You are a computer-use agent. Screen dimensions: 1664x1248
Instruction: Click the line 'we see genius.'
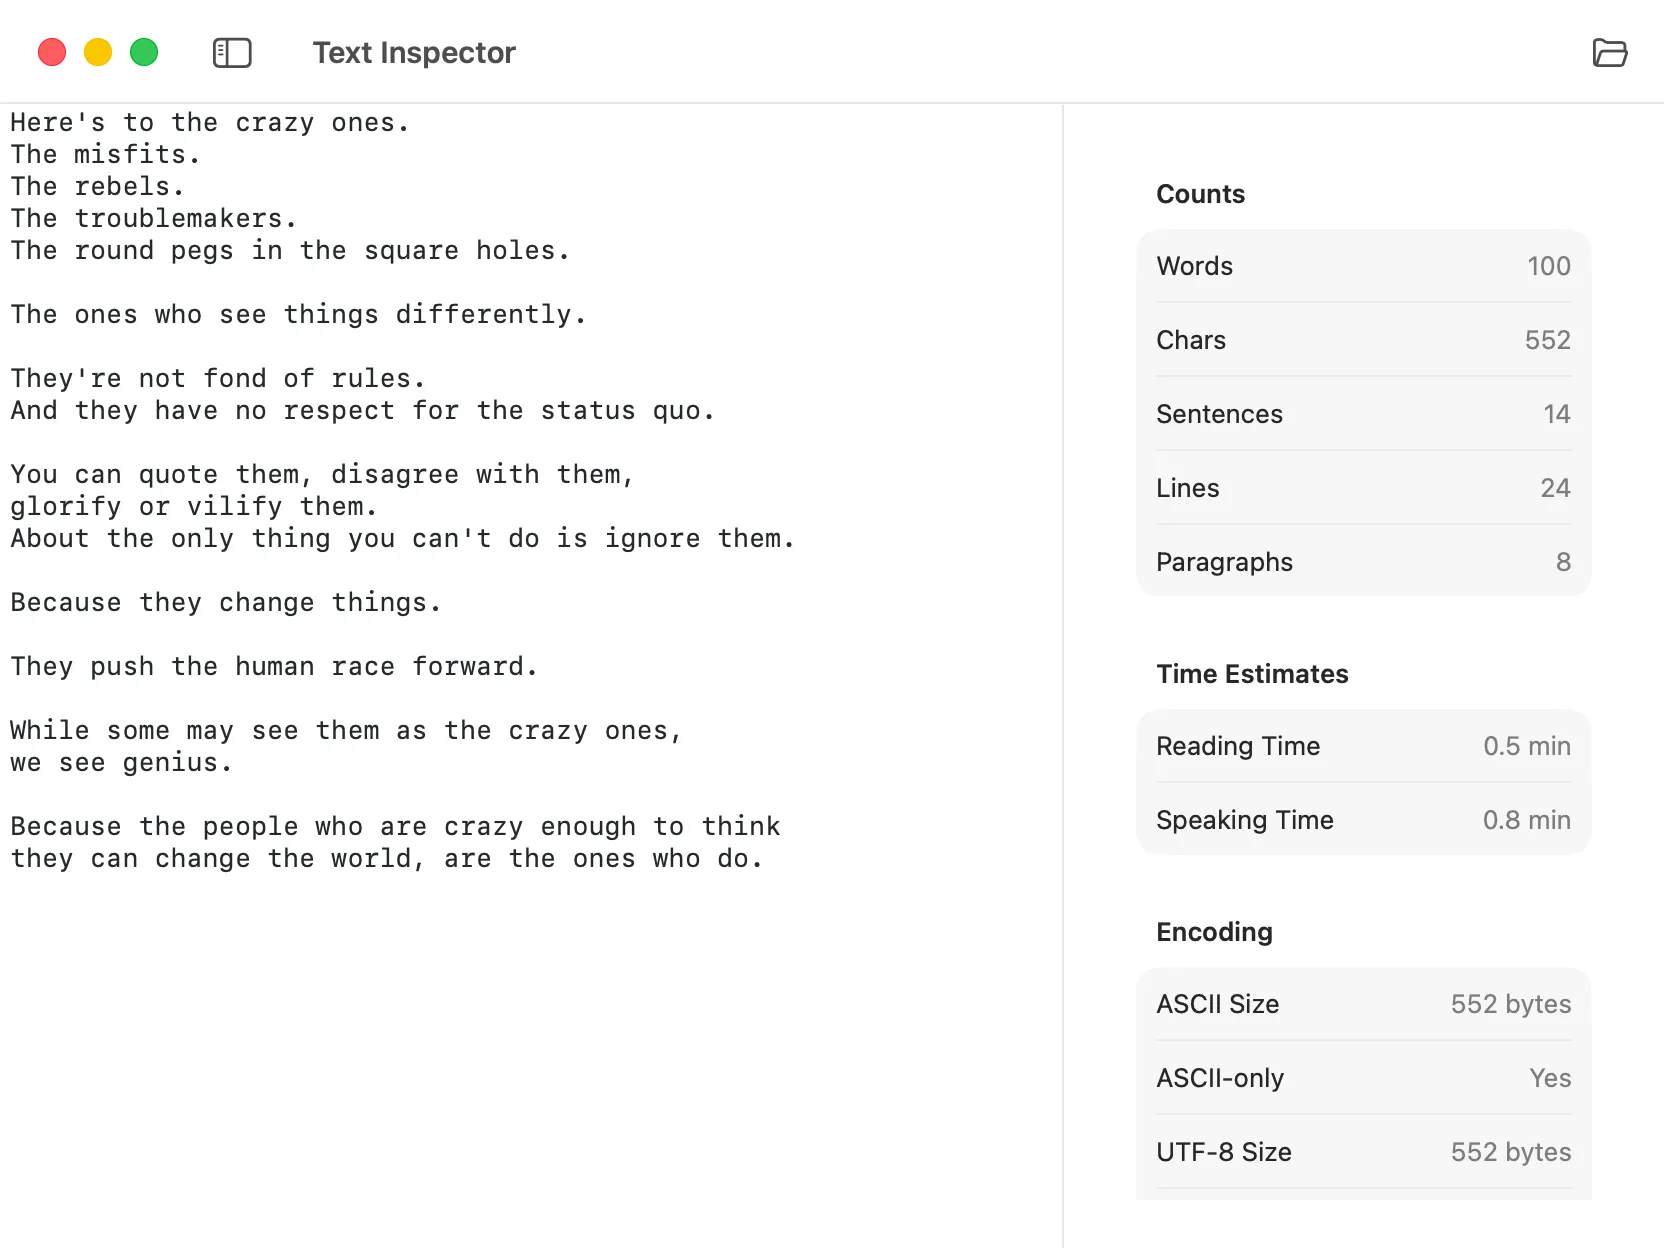[x=120, y=762]
